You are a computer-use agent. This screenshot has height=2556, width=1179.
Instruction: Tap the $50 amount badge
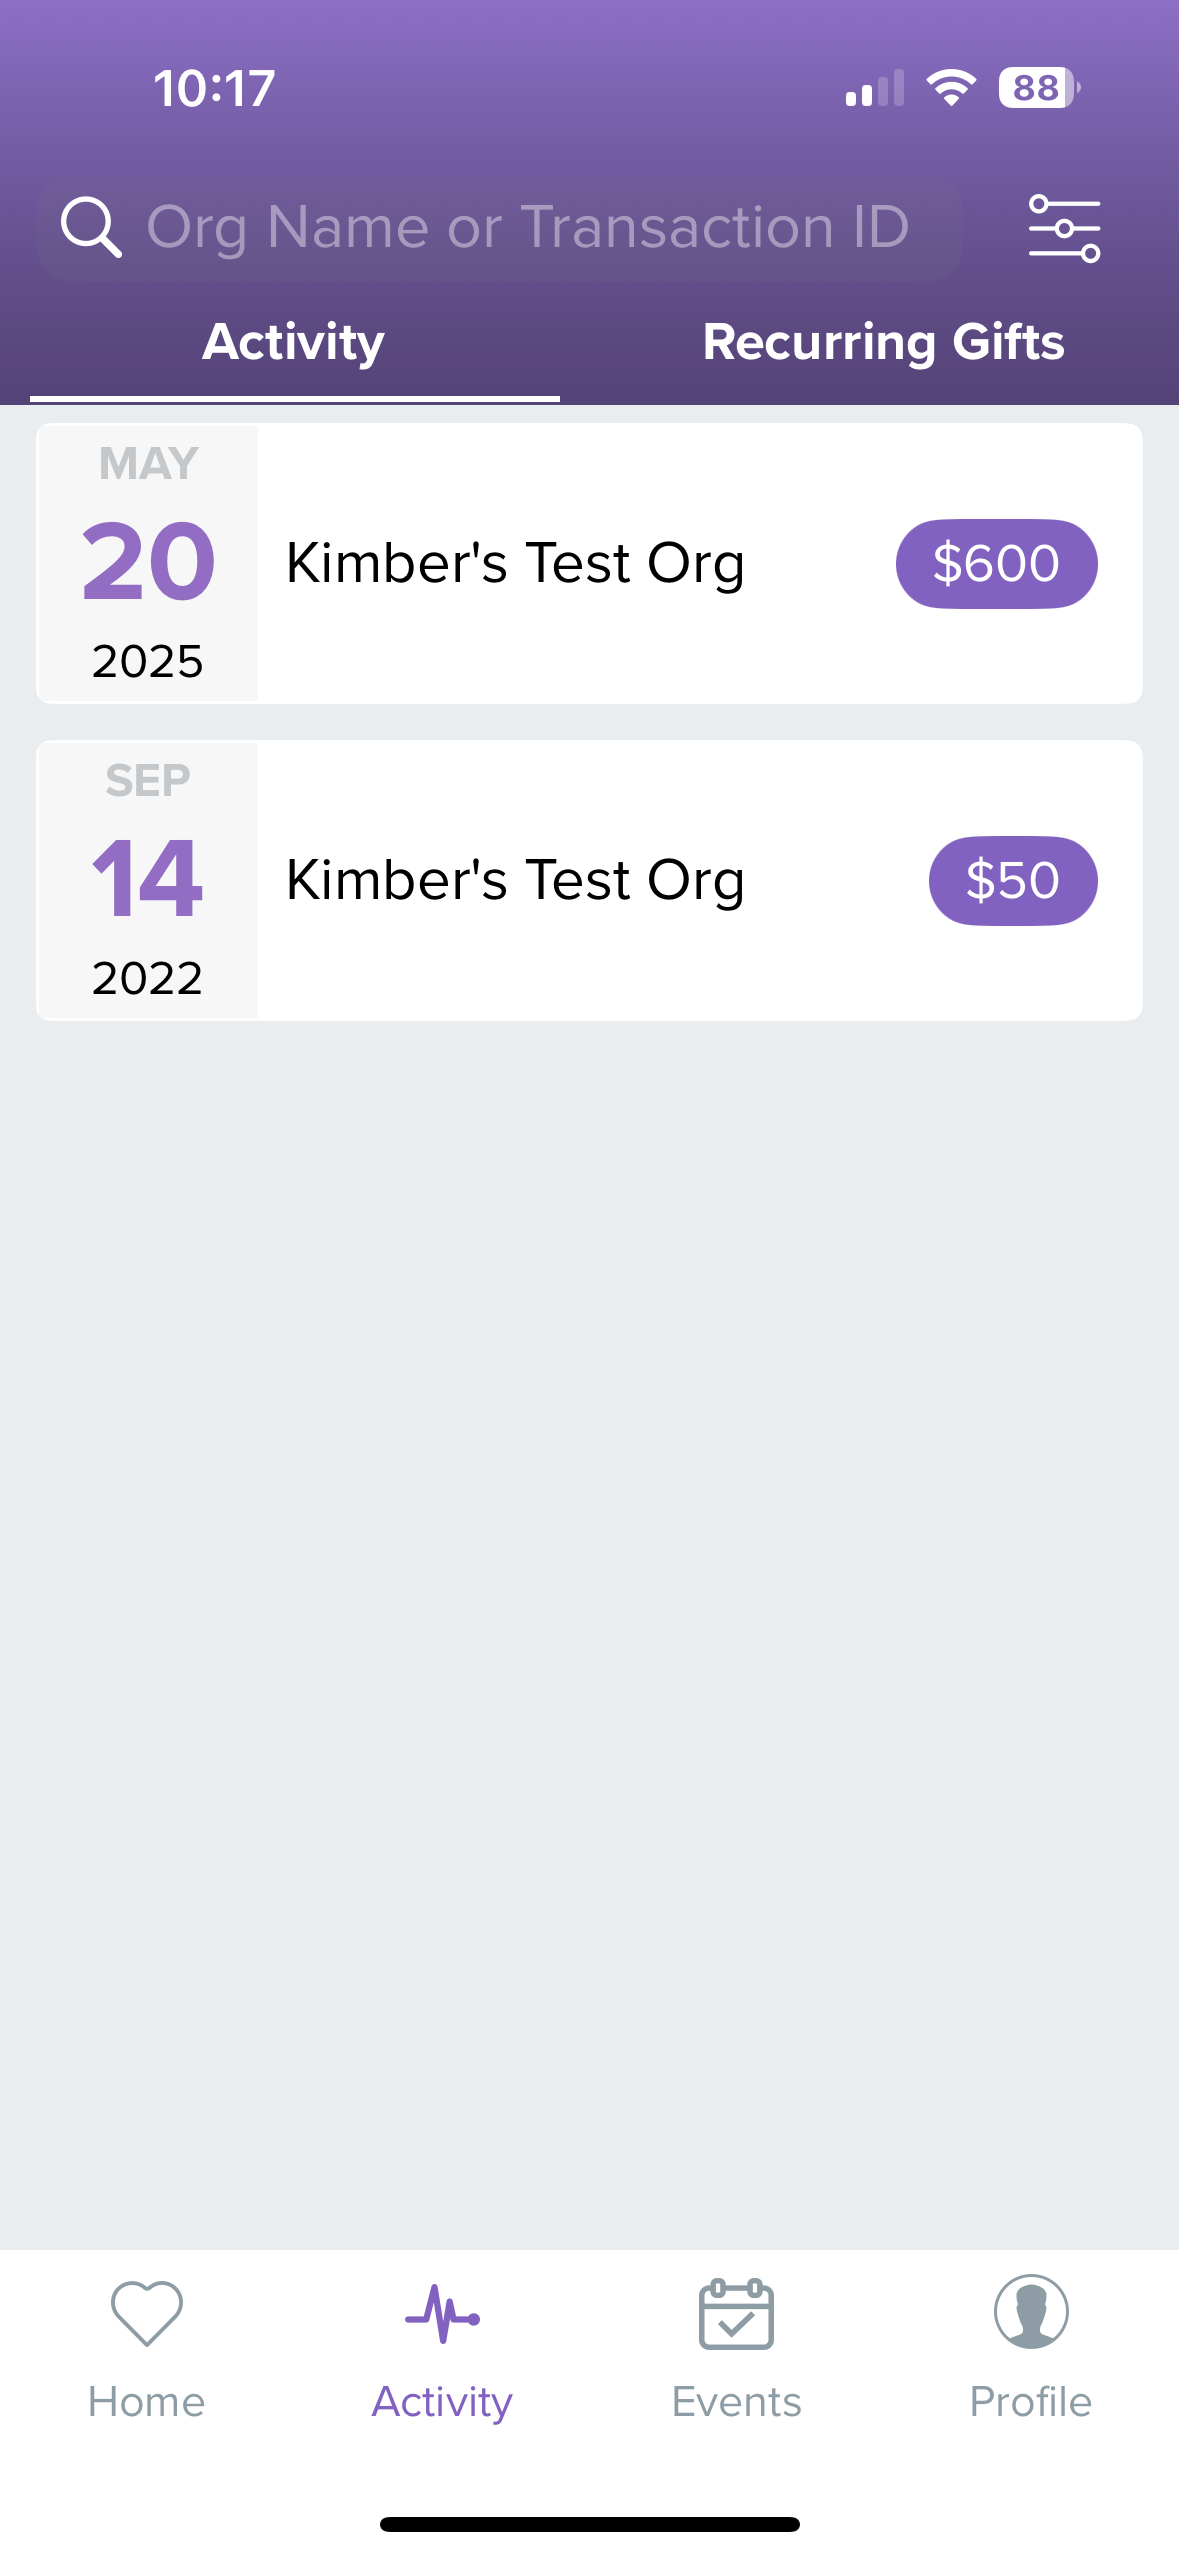(x=1013, y=880)
